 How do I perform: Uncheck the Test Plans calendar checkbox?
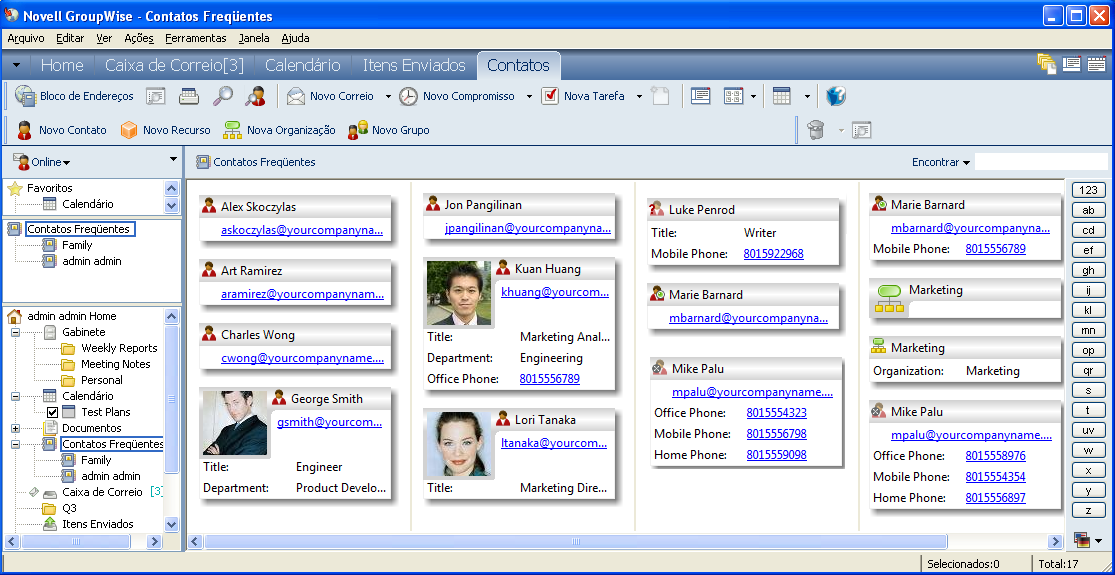click(52, 412)
